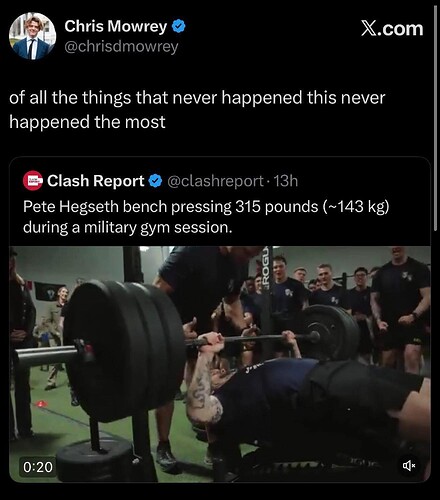
Task: Click the vertical scrollbar on the right edge
Action: (435, 118)
